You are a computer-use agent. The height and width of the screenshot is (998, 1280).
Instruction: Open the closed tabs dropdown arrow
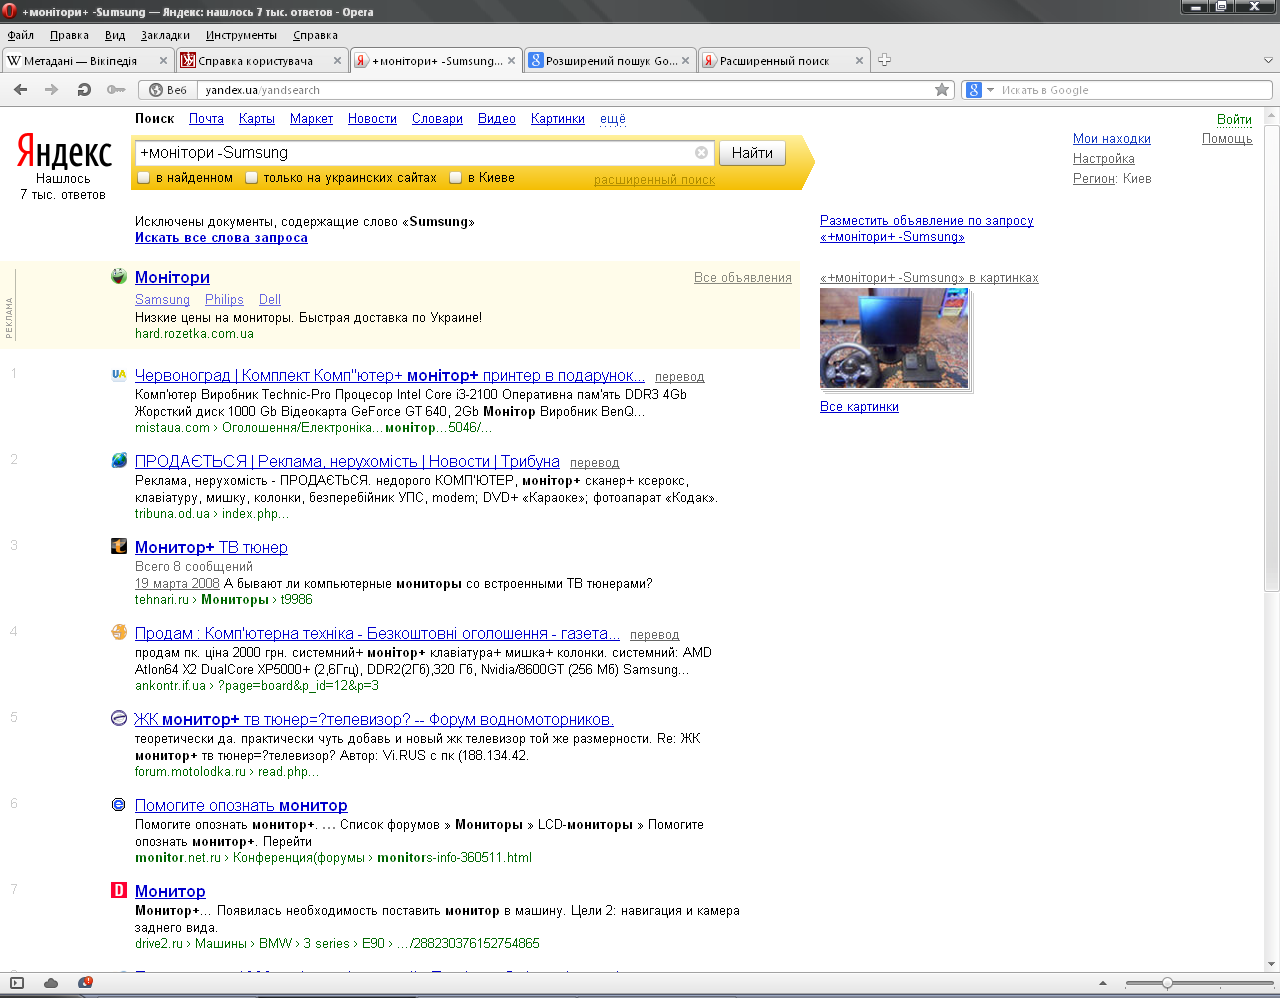(x=1268, y=61)
